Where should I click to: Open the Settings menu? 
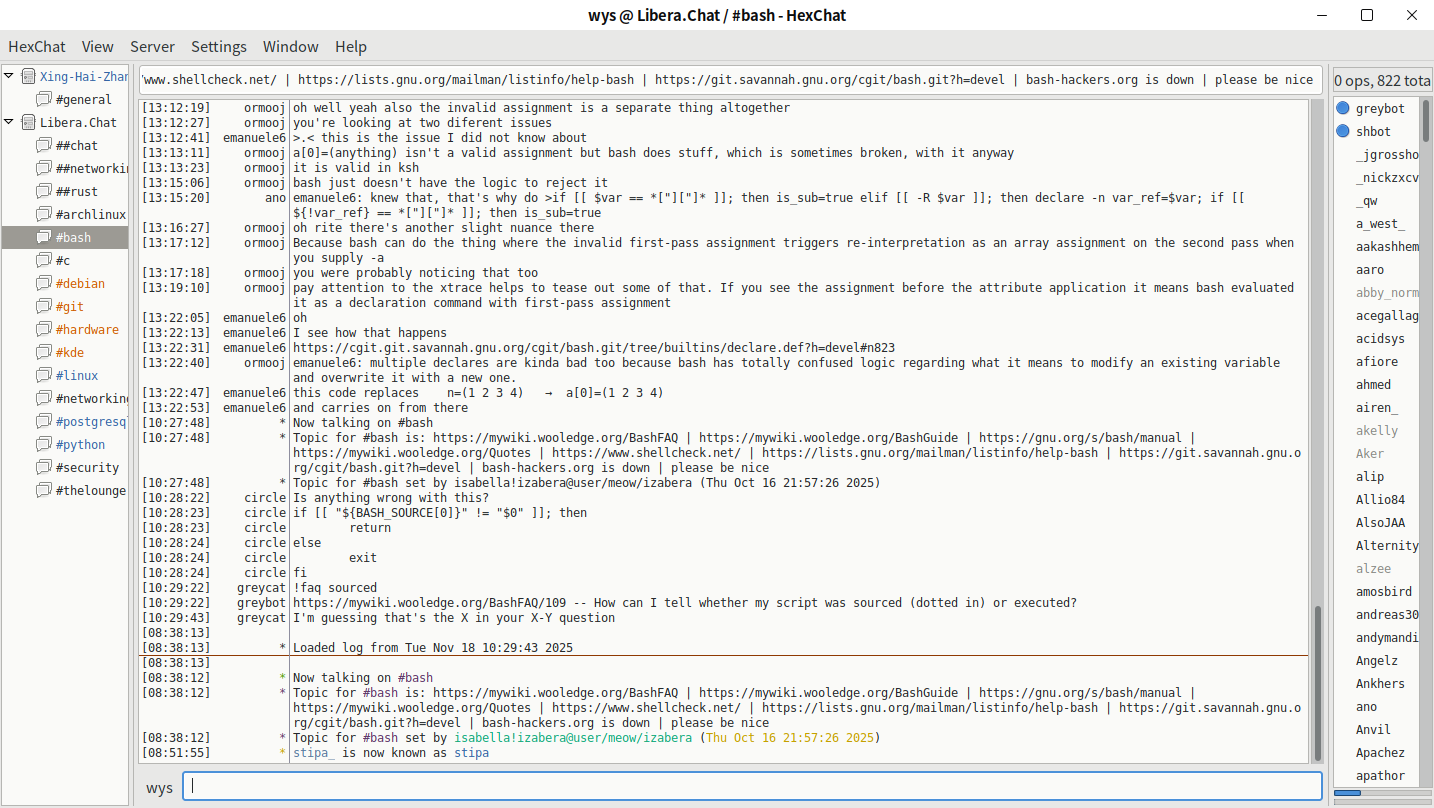click(218, 47)
